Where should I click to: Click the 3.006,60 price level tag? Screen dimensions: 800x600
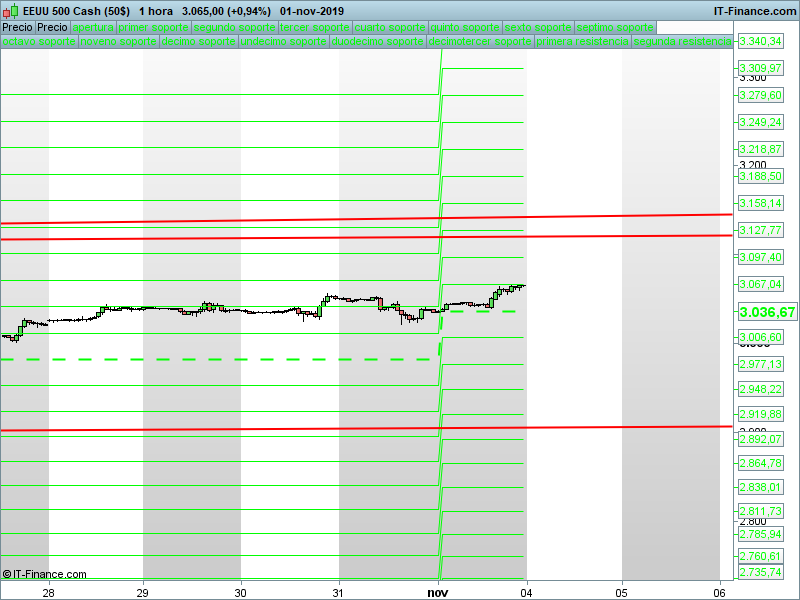click(761, 337)
